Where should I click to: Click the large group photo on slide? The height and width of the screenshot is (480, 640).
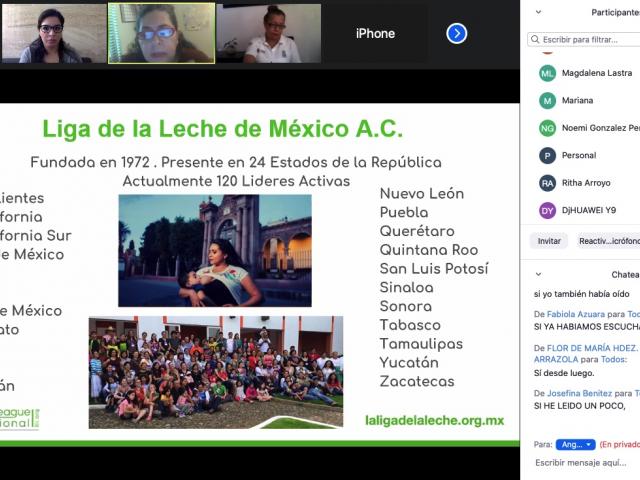click(216, 372)
